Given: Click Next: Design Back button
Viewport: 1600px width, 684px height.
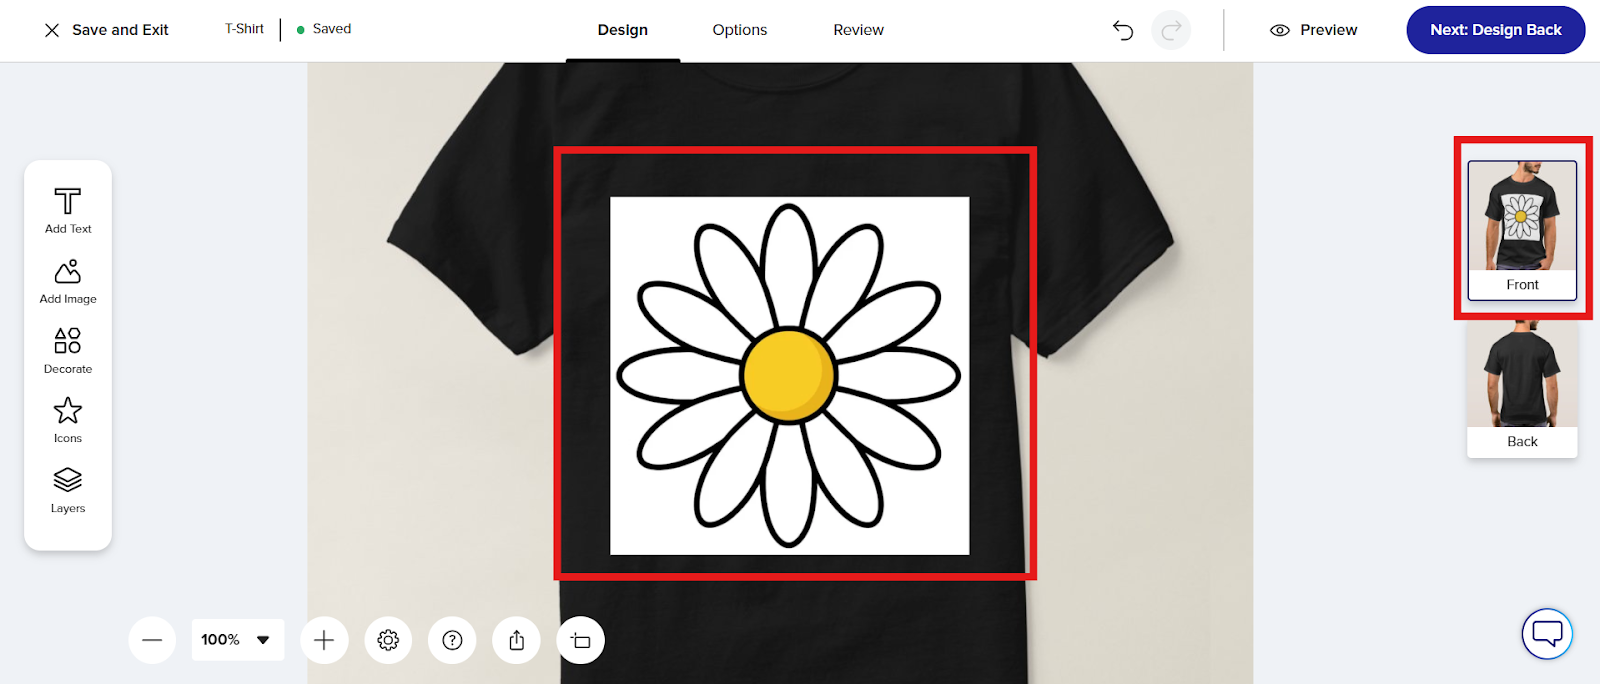Looking at the screenshot, I should pos(1495,30).
